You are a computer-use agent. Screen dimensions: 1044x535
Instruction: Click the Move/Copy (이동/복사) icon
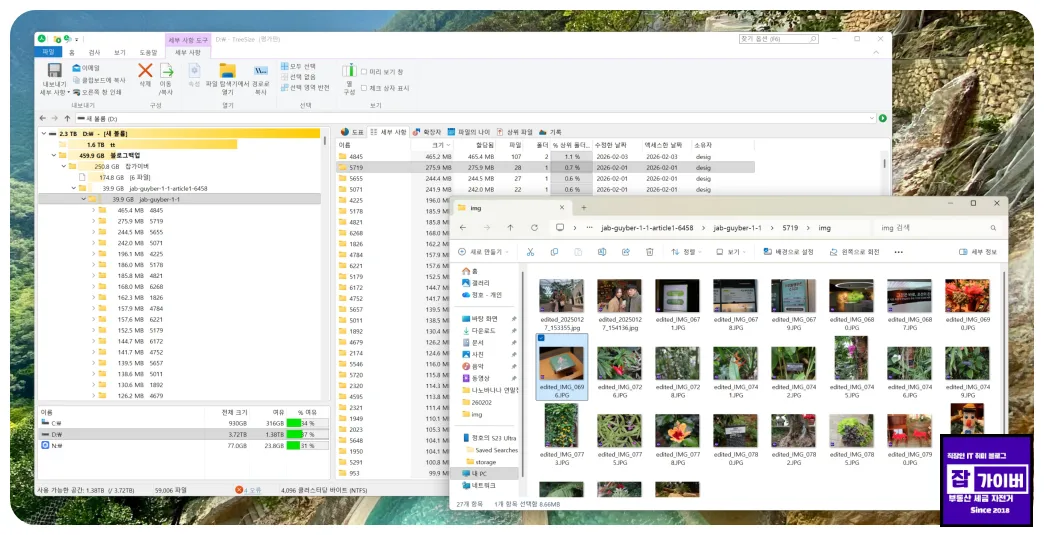166,71
